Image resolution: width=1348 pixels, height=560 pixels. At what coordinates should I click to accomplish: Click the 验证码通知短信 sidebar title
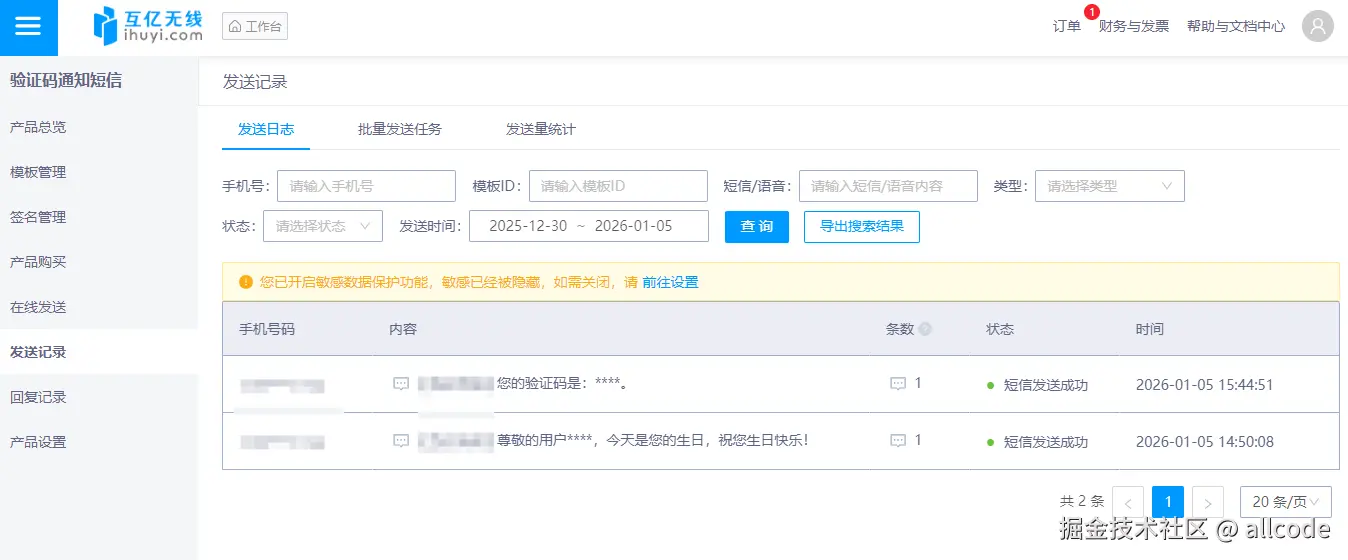[66, 81]
